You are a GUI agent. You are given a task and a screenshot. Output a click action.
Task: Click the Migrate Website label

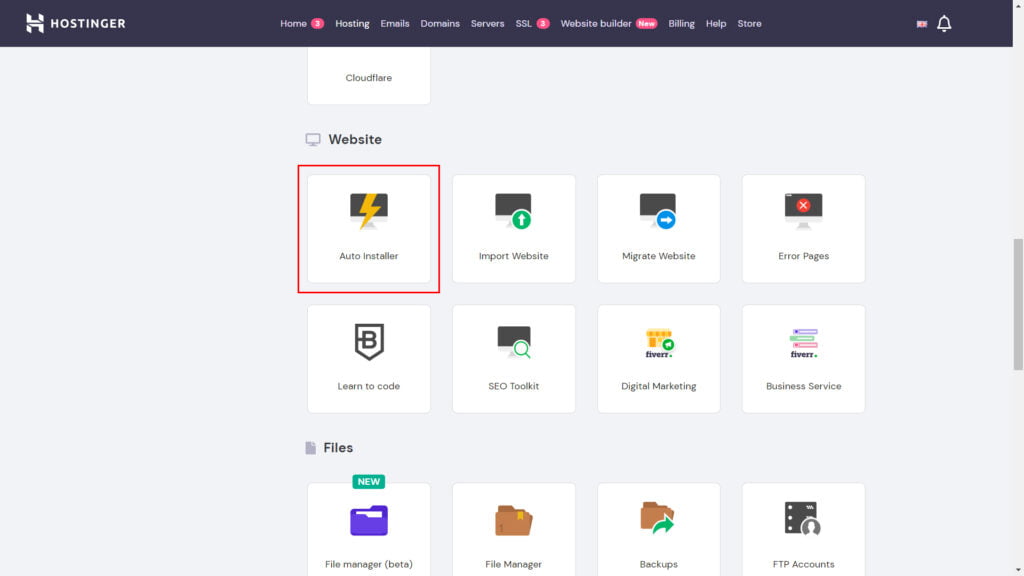pos(658,256)
